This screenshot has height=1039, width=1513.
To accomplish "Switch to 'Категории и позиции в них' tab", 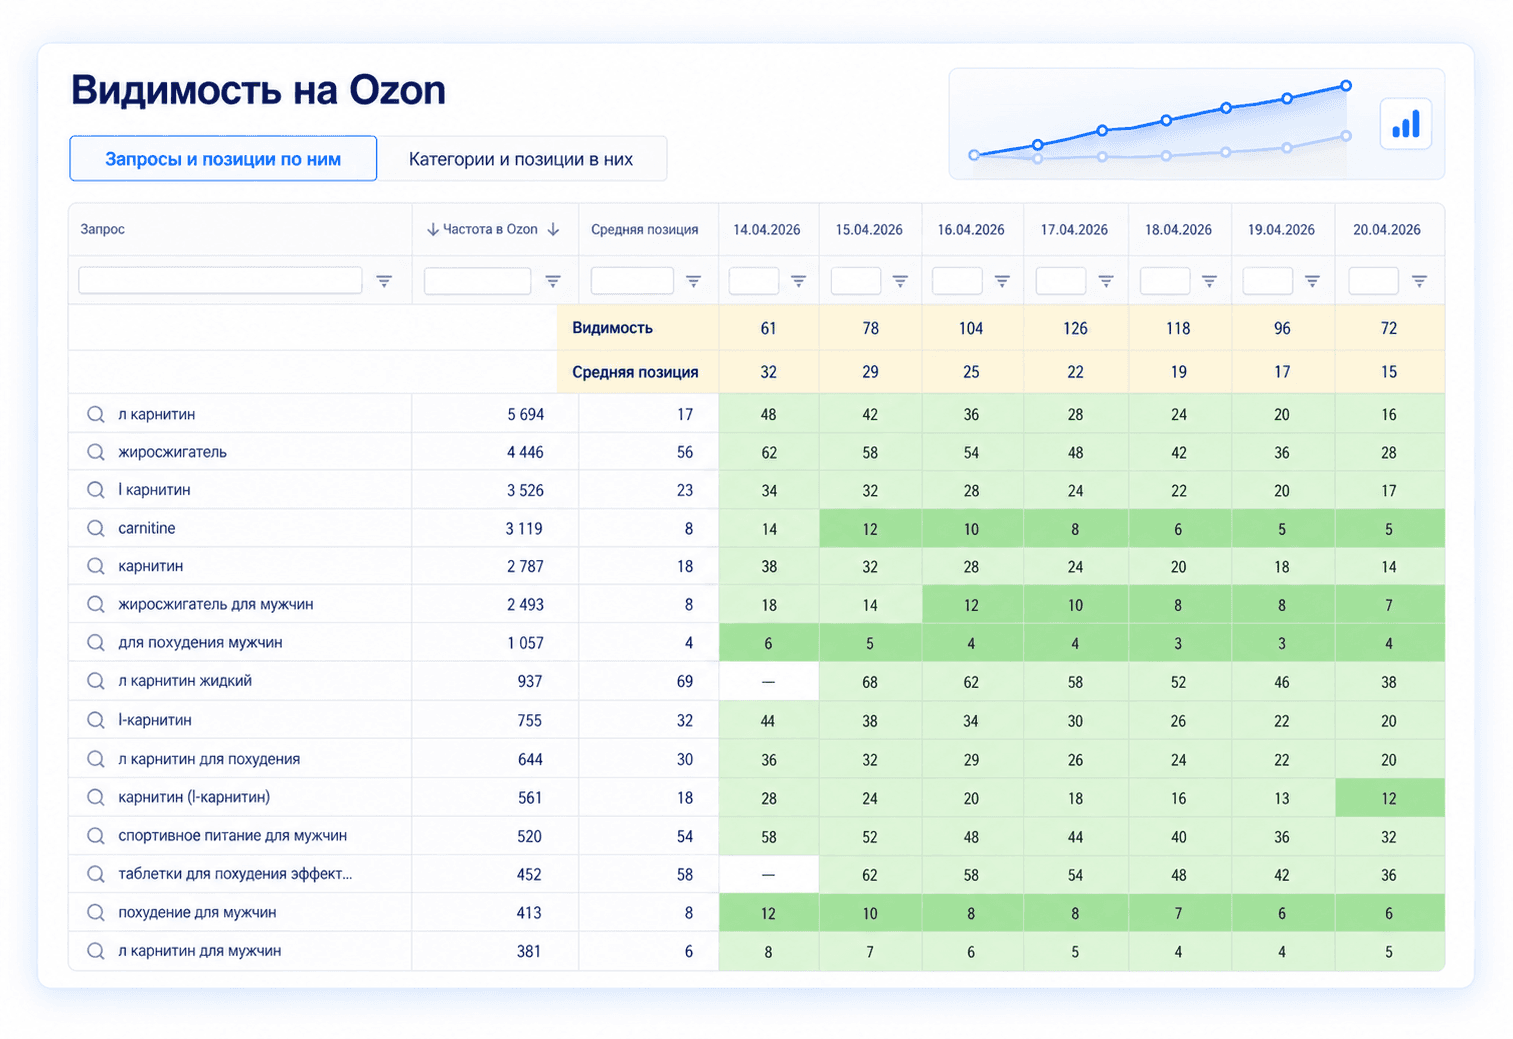I will coord(521,159).
